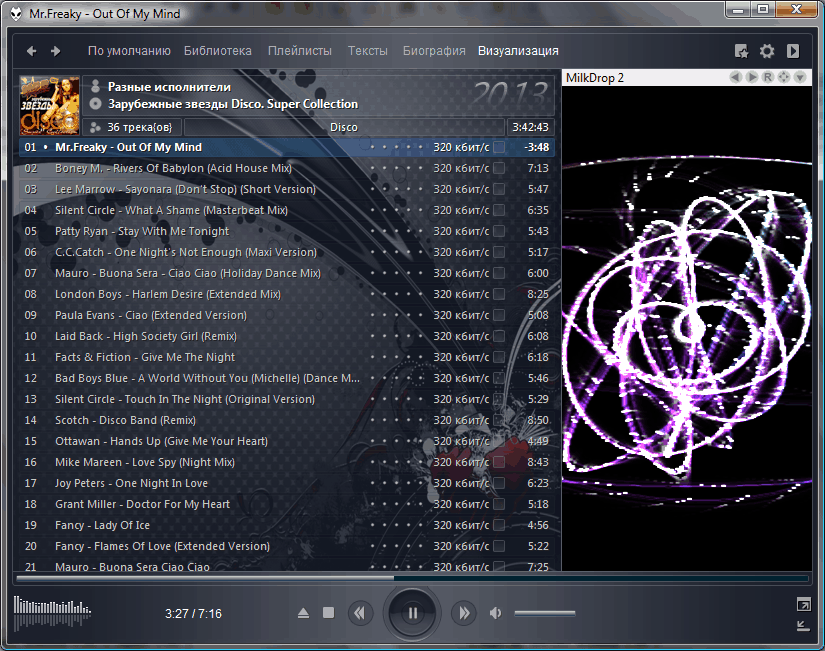Viewport: 825px width, 651px height.
Task: Check the box for Patty Ryan track
Action: (499, 232)
